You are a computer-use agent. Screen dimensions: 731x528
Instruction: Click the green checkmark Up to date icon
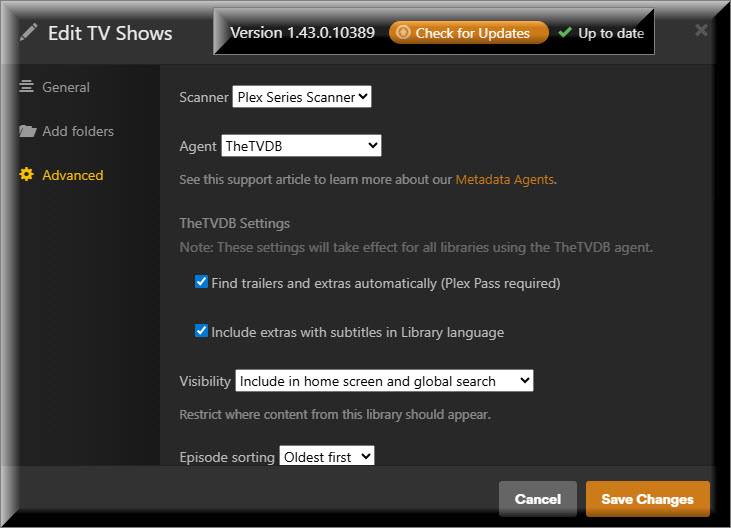click(565, 33)
